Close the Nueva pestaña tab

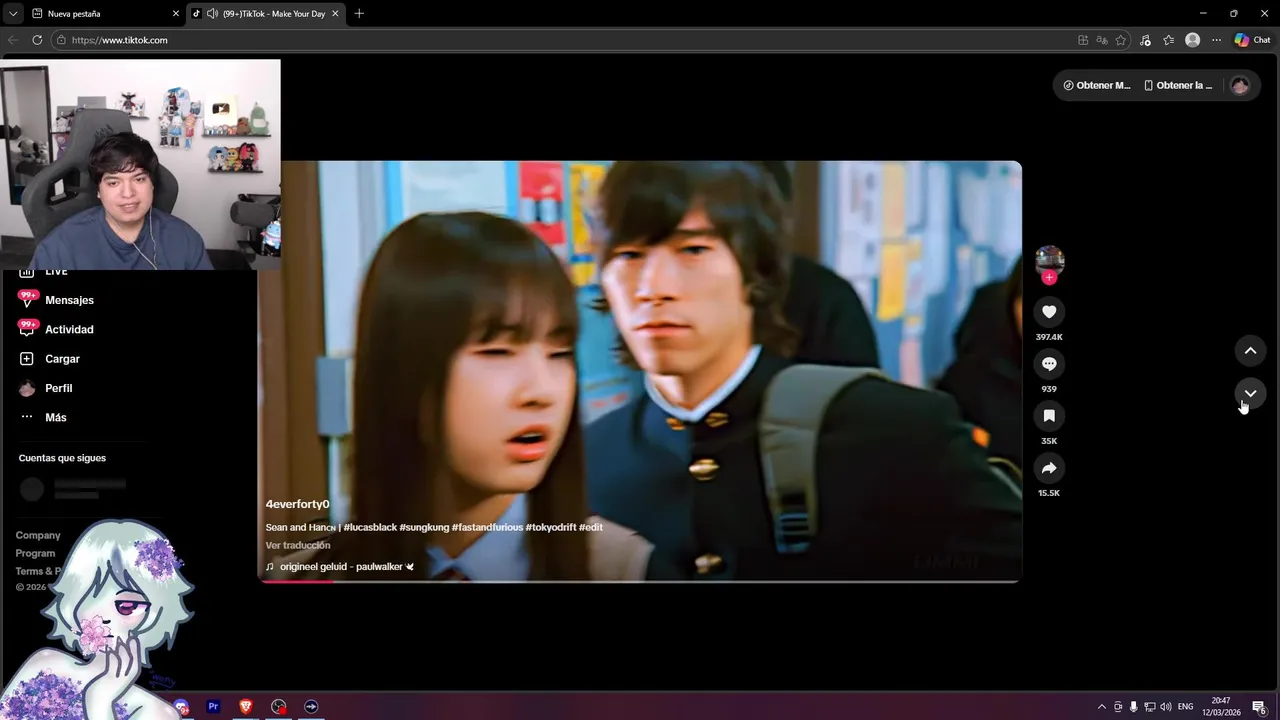pos(176,13)
